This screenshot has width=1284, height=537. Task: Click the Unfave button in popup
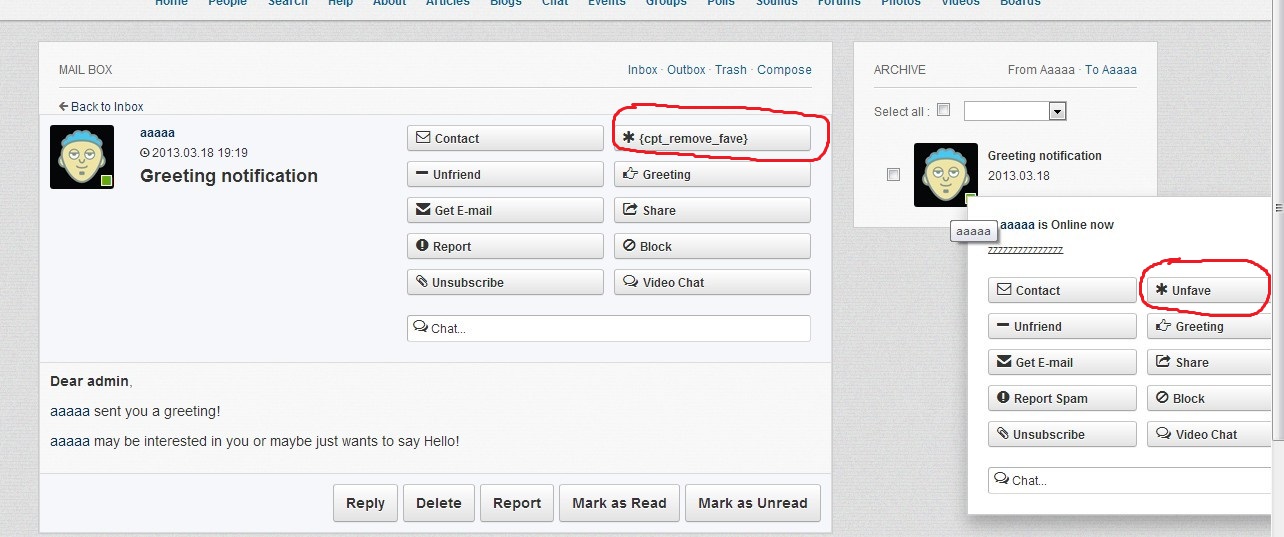coord(1209,290)
